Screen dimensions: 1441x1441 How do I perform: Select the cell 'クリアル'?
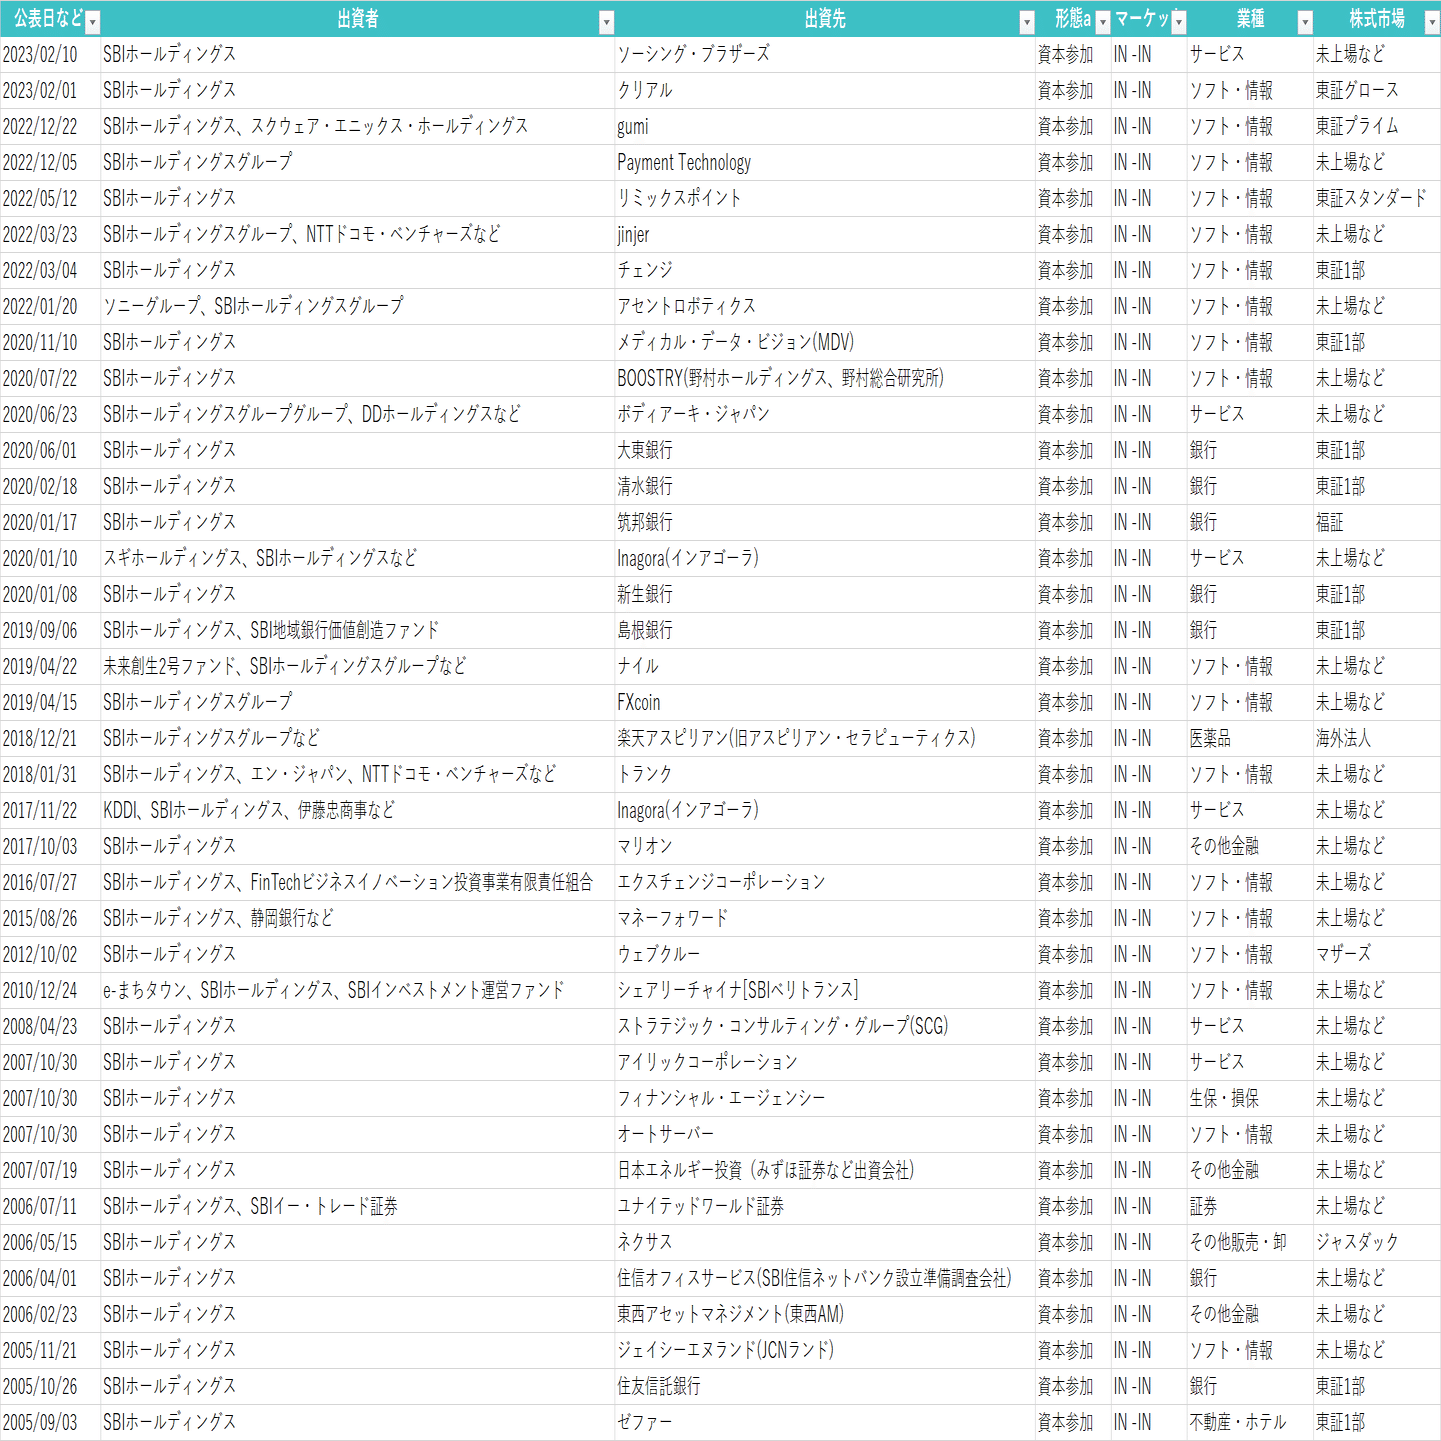coord(825,91)
